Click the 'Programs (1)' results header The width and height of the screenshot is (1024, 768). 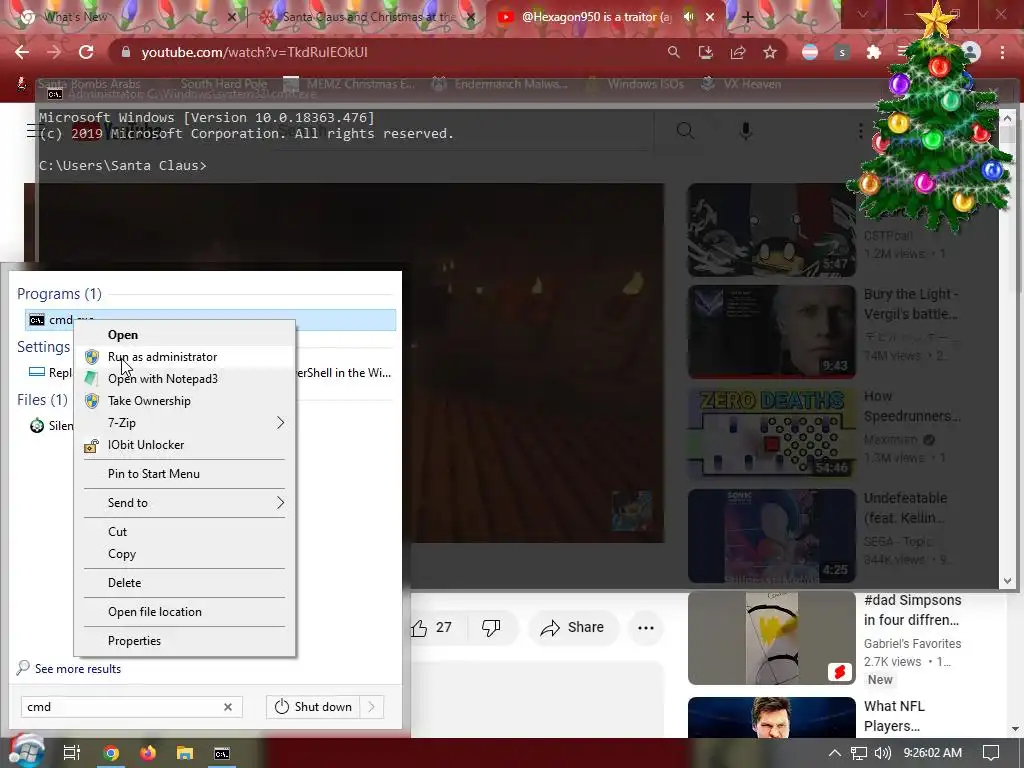[59, 294]
